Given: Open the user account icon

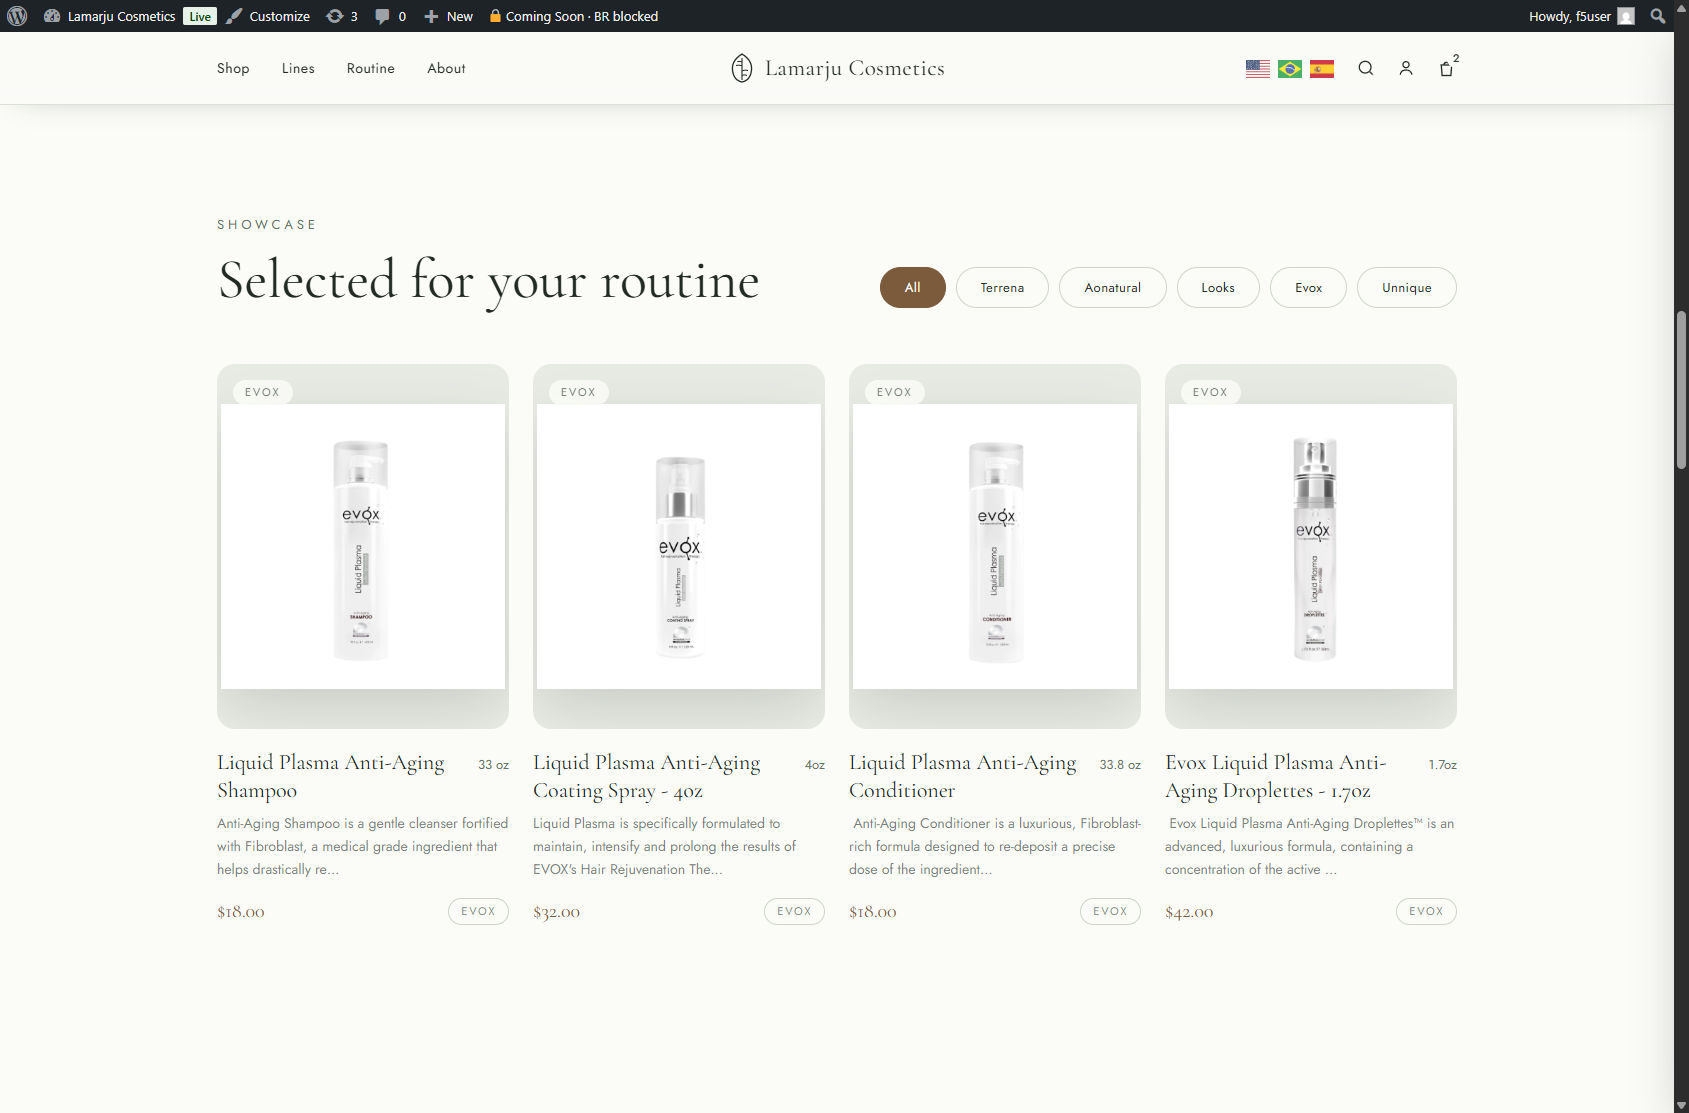Looking at the screenshot, I should 1406,68.
